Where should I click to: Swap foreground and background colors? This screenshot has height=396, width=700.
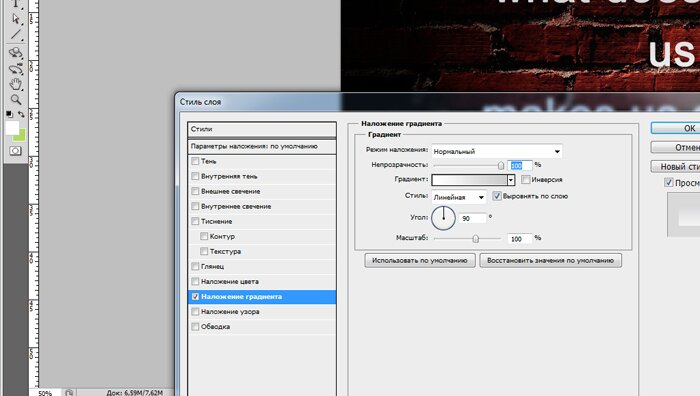21,114
